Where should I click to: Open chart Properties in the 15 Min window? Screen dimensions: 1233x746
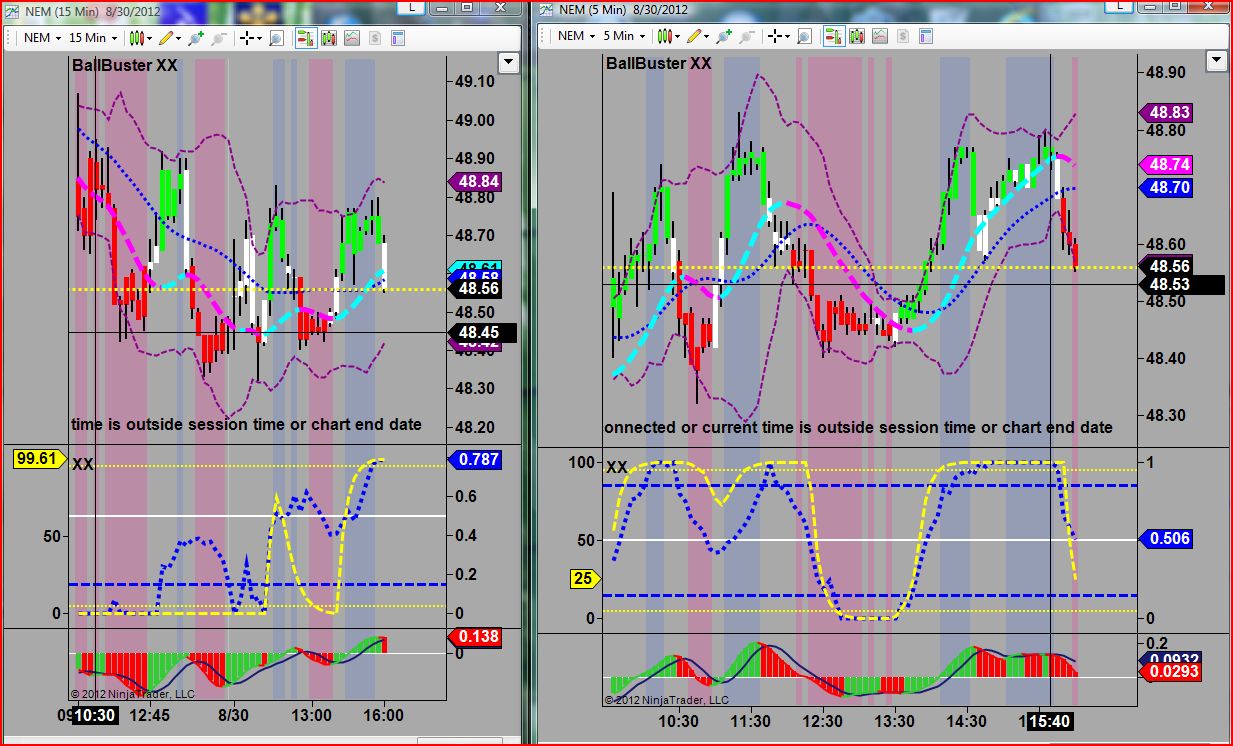[x=397, y=37]
